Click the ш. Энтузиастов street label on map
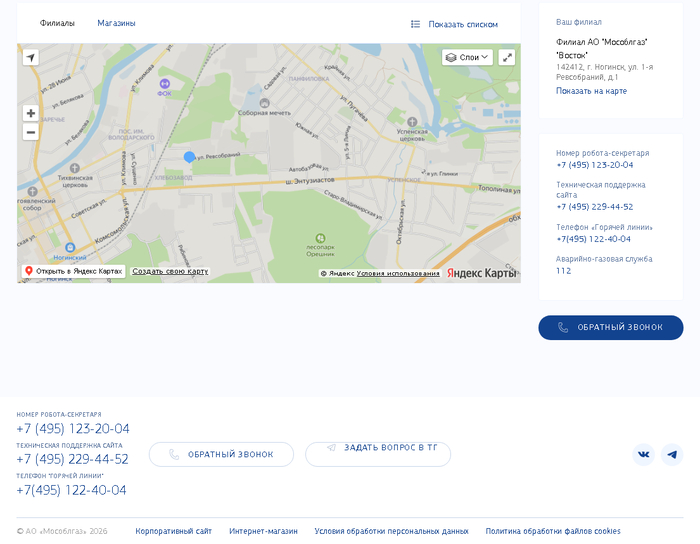The width and height of the screenshot is (700, 544). coord(310,181)
